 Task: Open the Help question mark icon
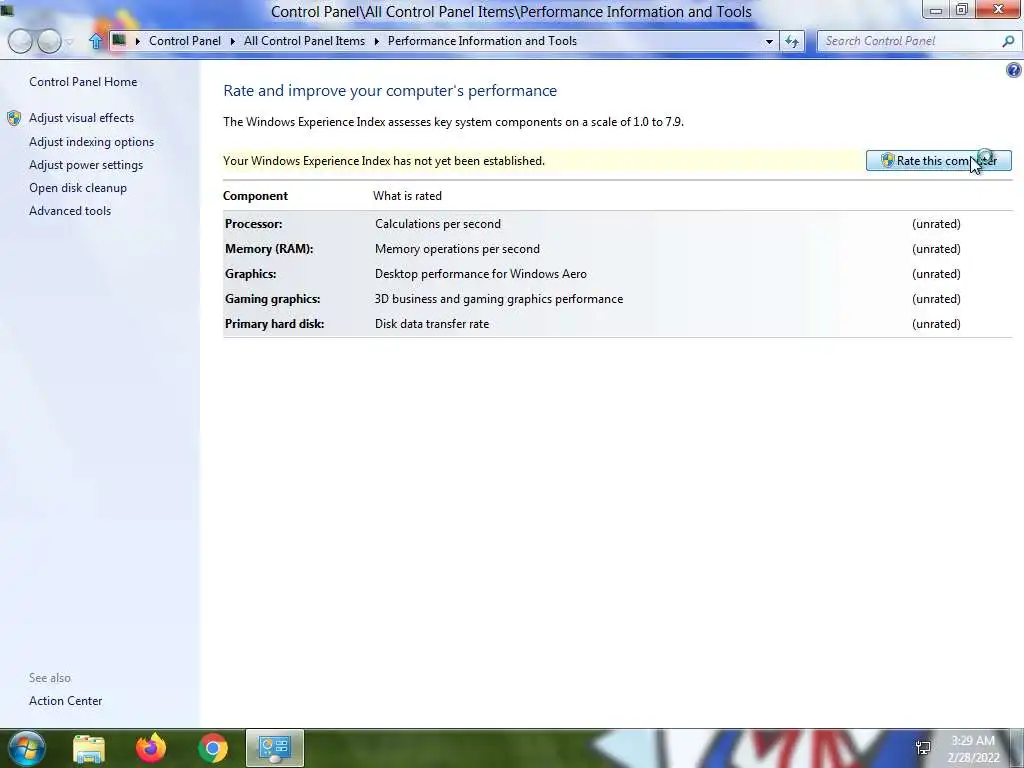[1014, 70]
